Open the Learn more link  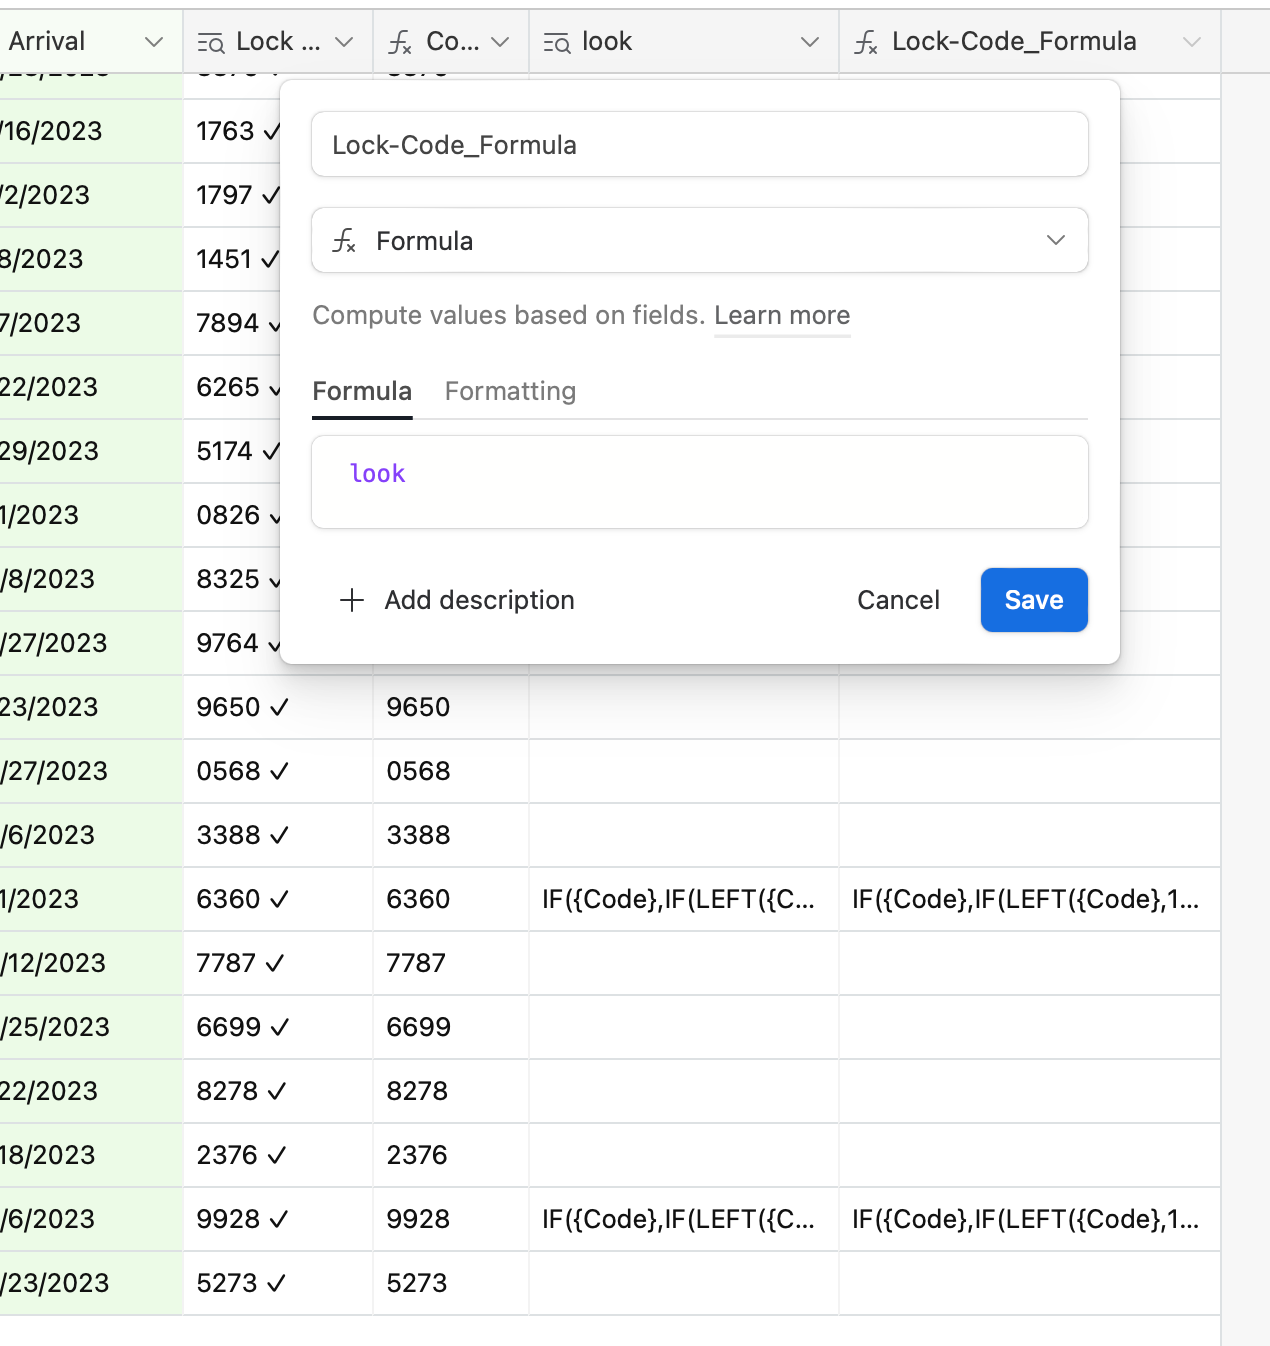point(782,316)
